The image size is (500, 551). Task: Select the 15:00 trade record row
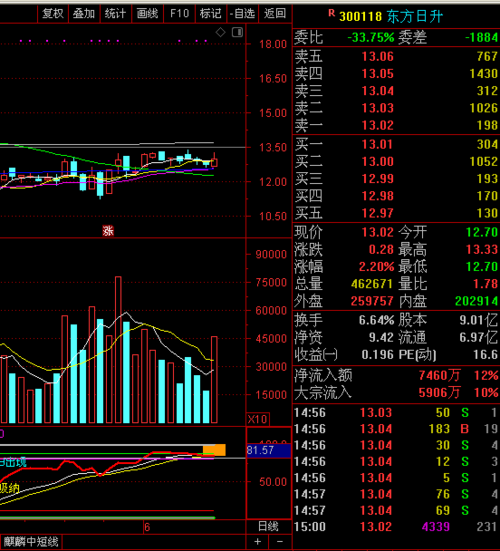[x=396, y=526]
